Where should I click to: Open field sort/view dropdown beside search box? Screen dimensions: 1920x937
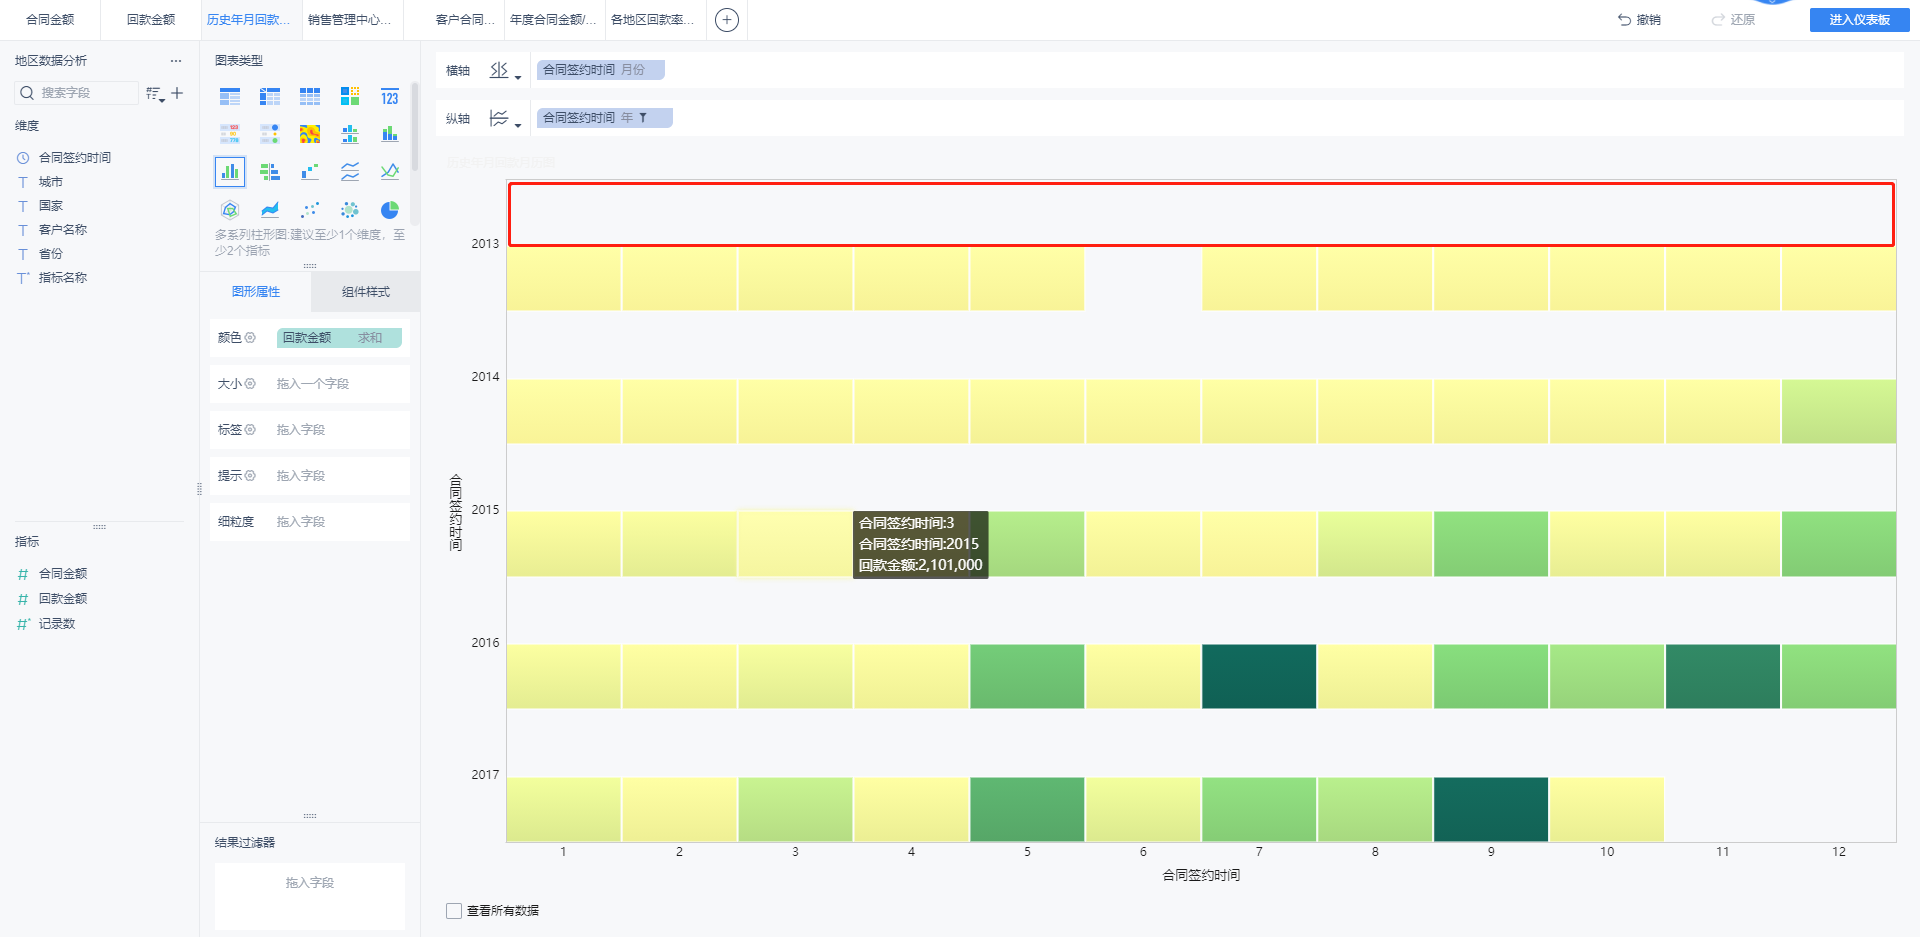(x=154, y=94)
